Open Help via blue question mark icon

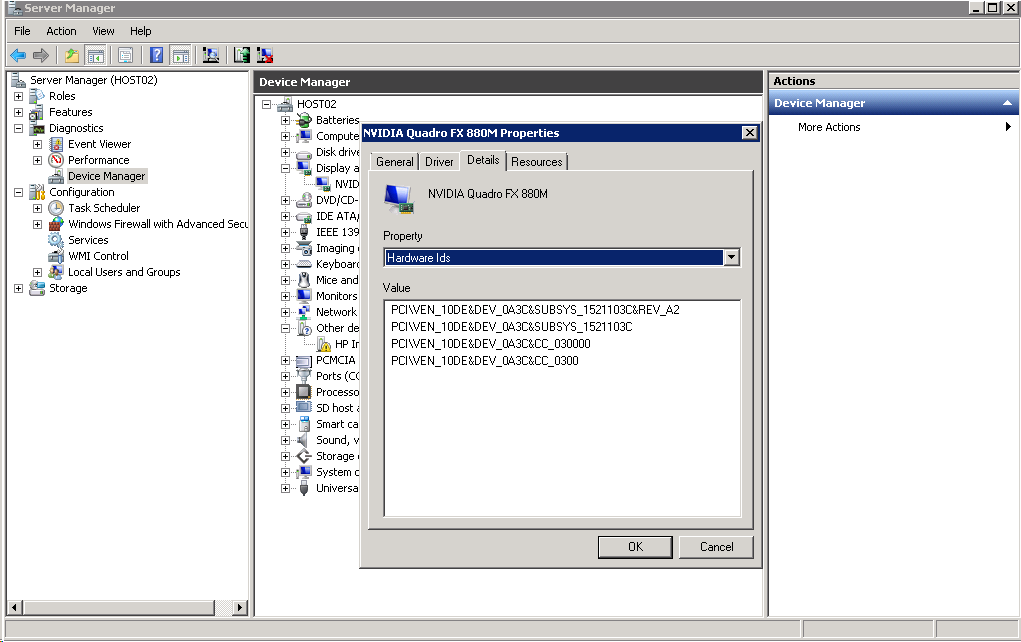pyautogui.click(x=157, y=56)
